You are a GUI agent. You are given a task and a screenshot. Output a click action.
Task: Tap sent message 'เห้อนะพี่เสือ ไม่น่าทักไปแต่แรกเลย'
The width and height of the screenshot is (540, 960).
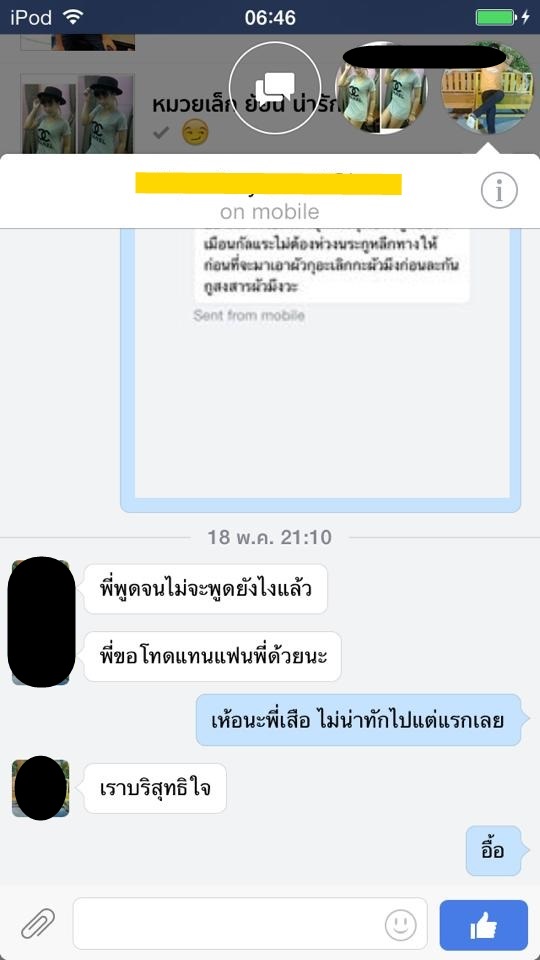359,720
